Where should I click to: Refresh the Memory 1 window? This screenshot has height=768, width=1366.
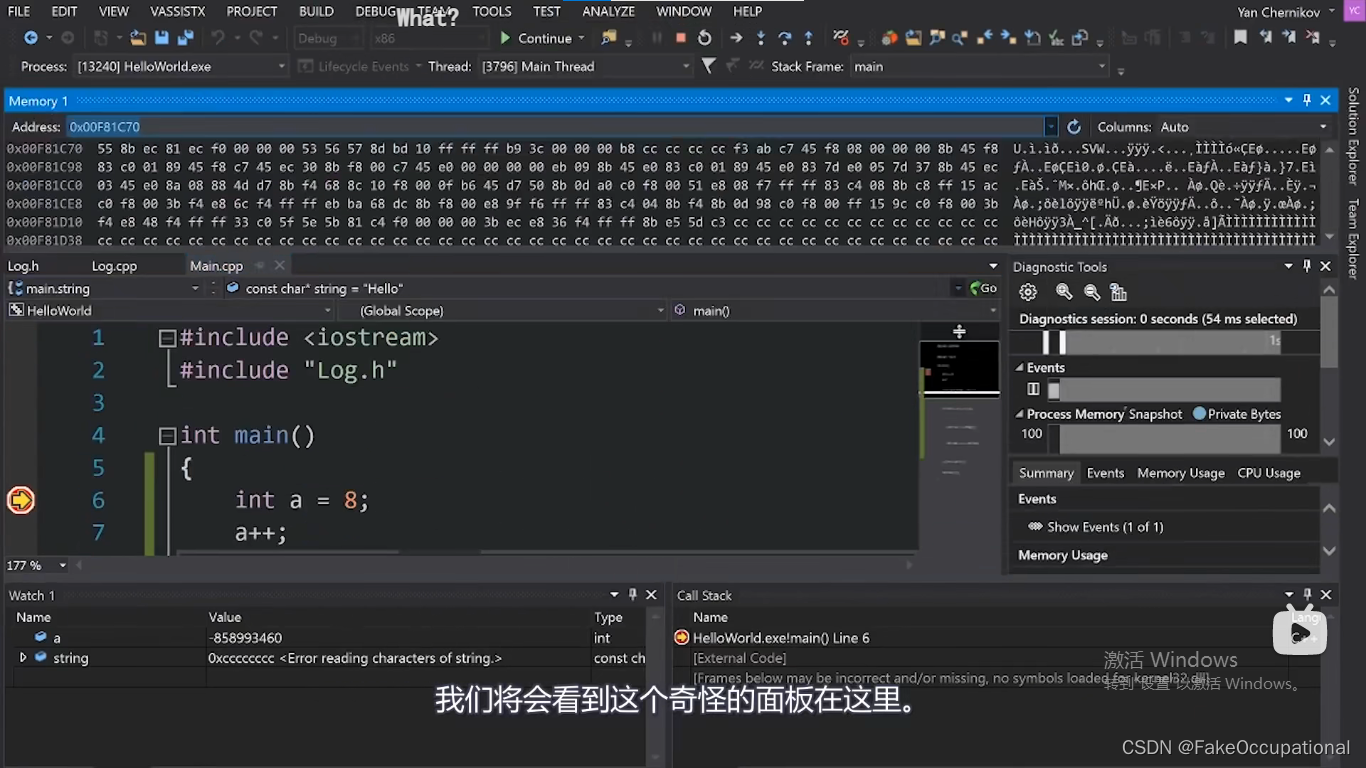[x=1074, y=127]
